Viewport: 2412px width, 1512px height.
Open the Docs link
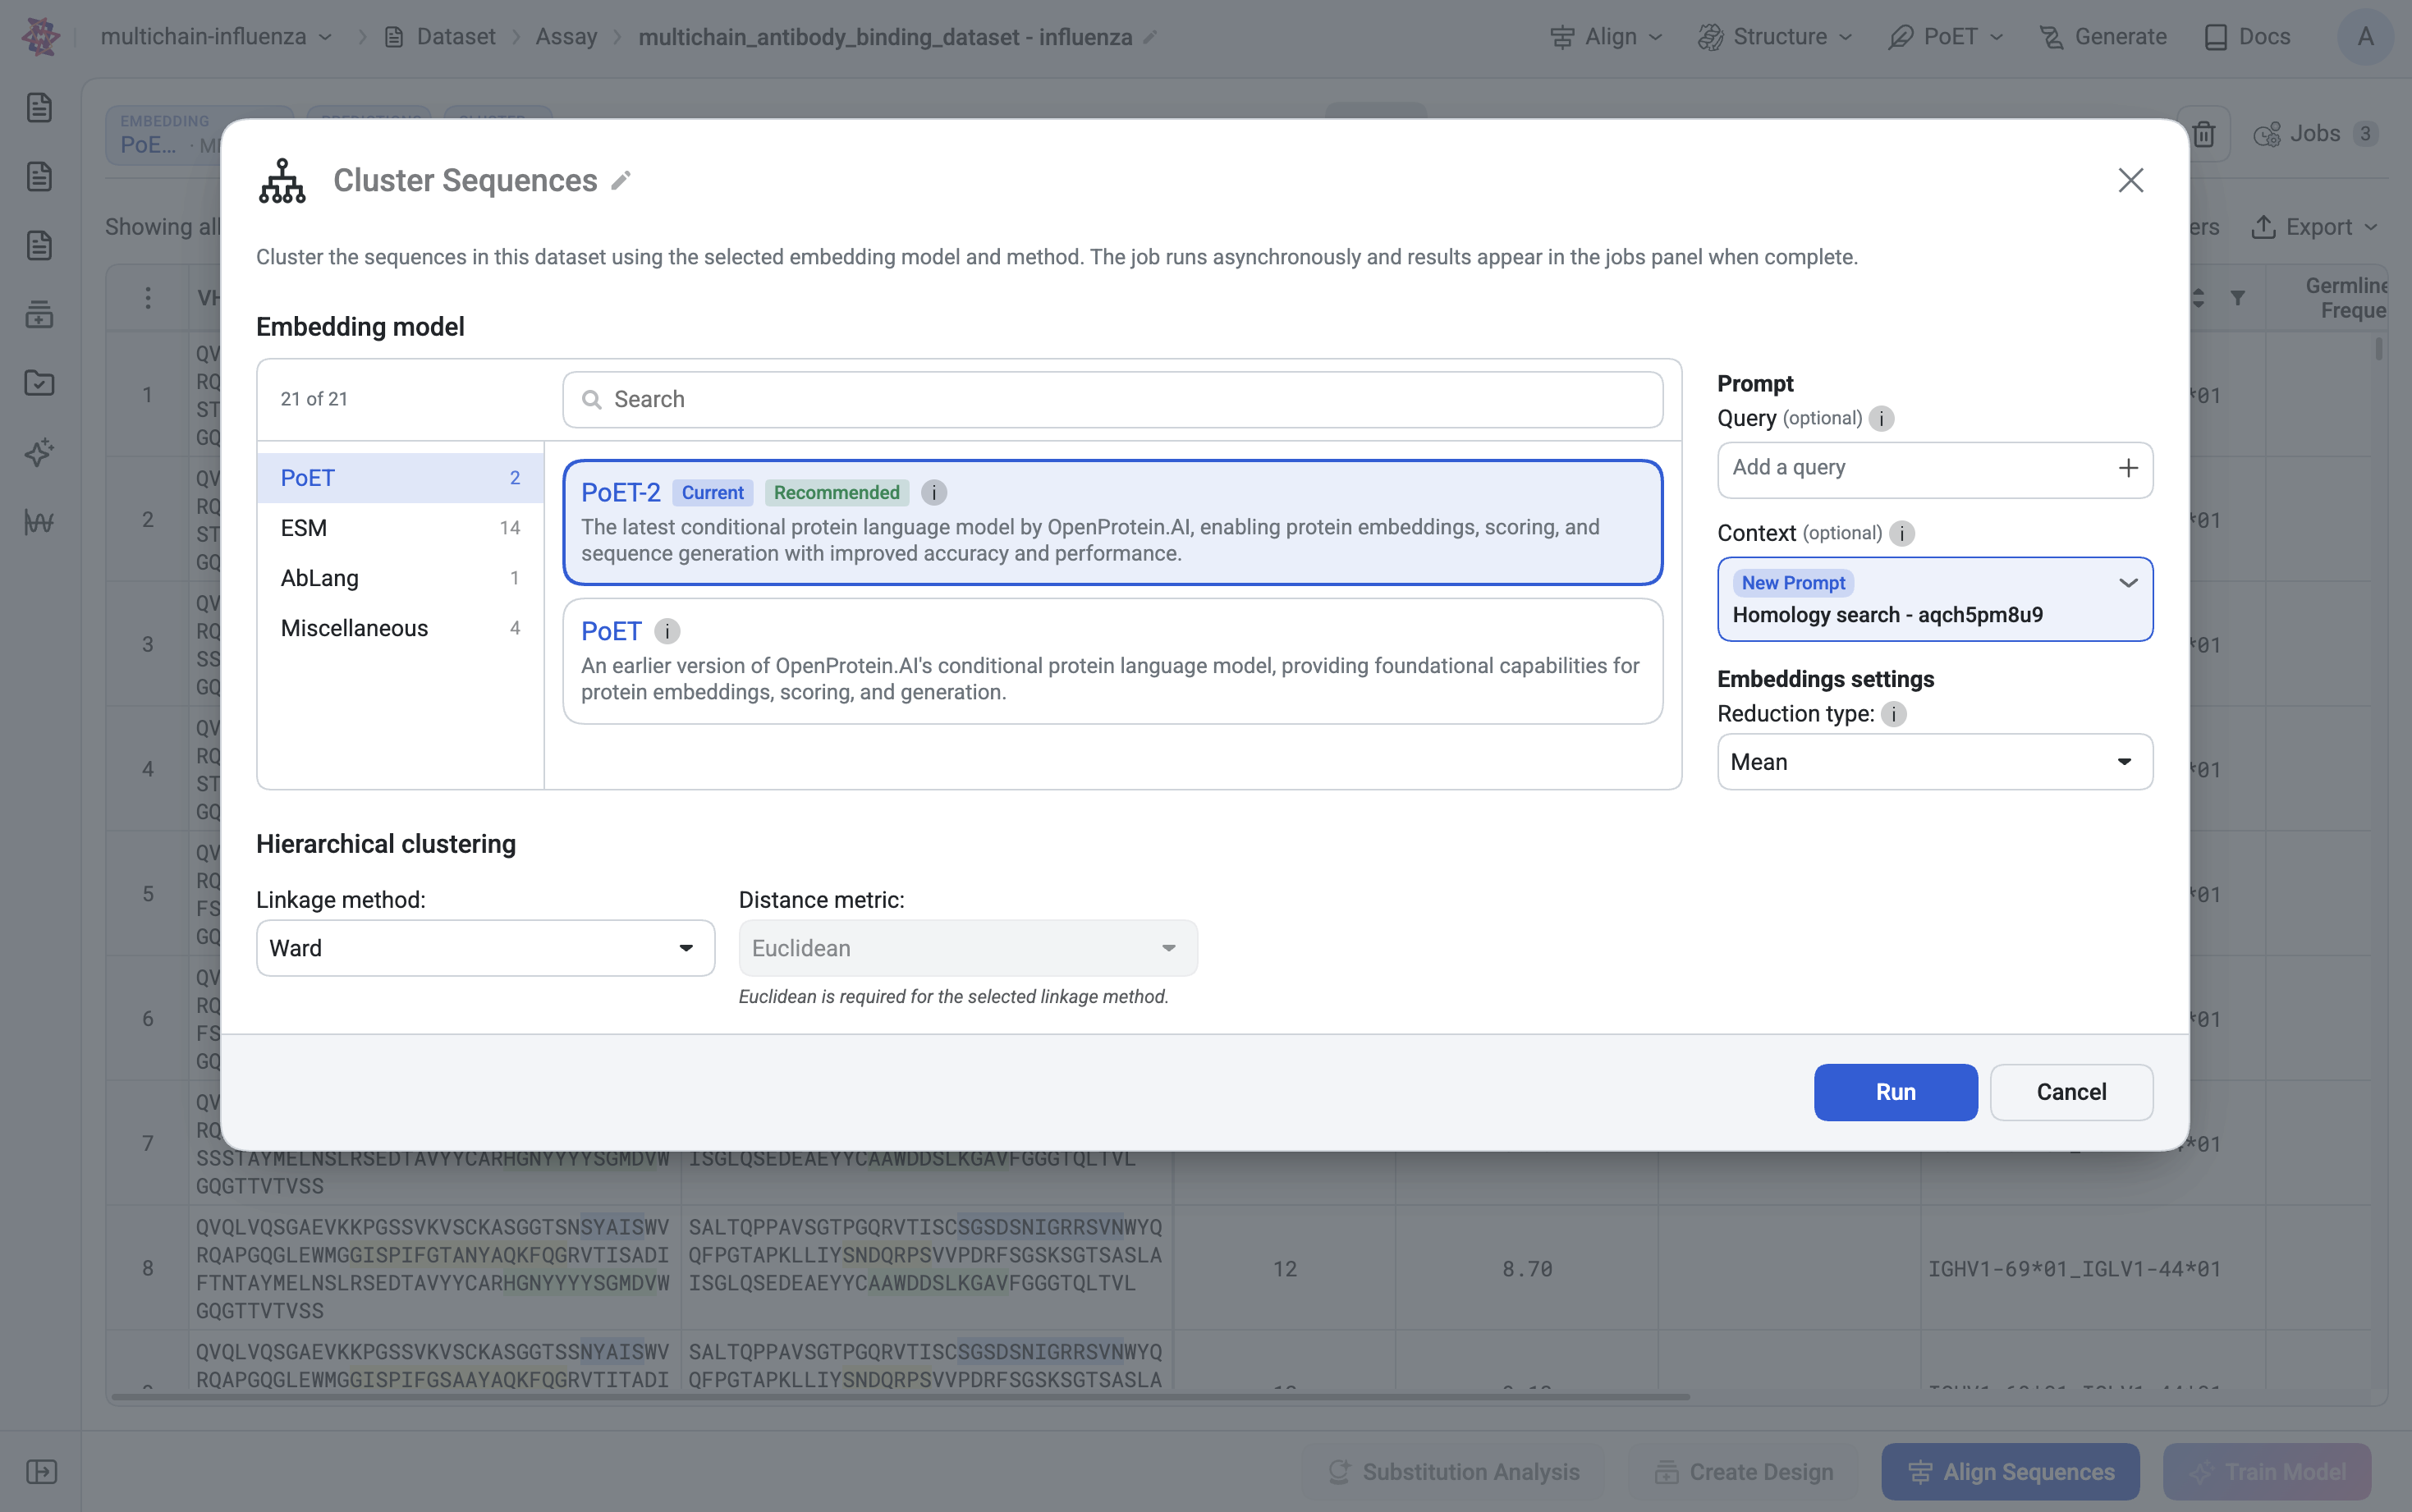[2247, 37]
